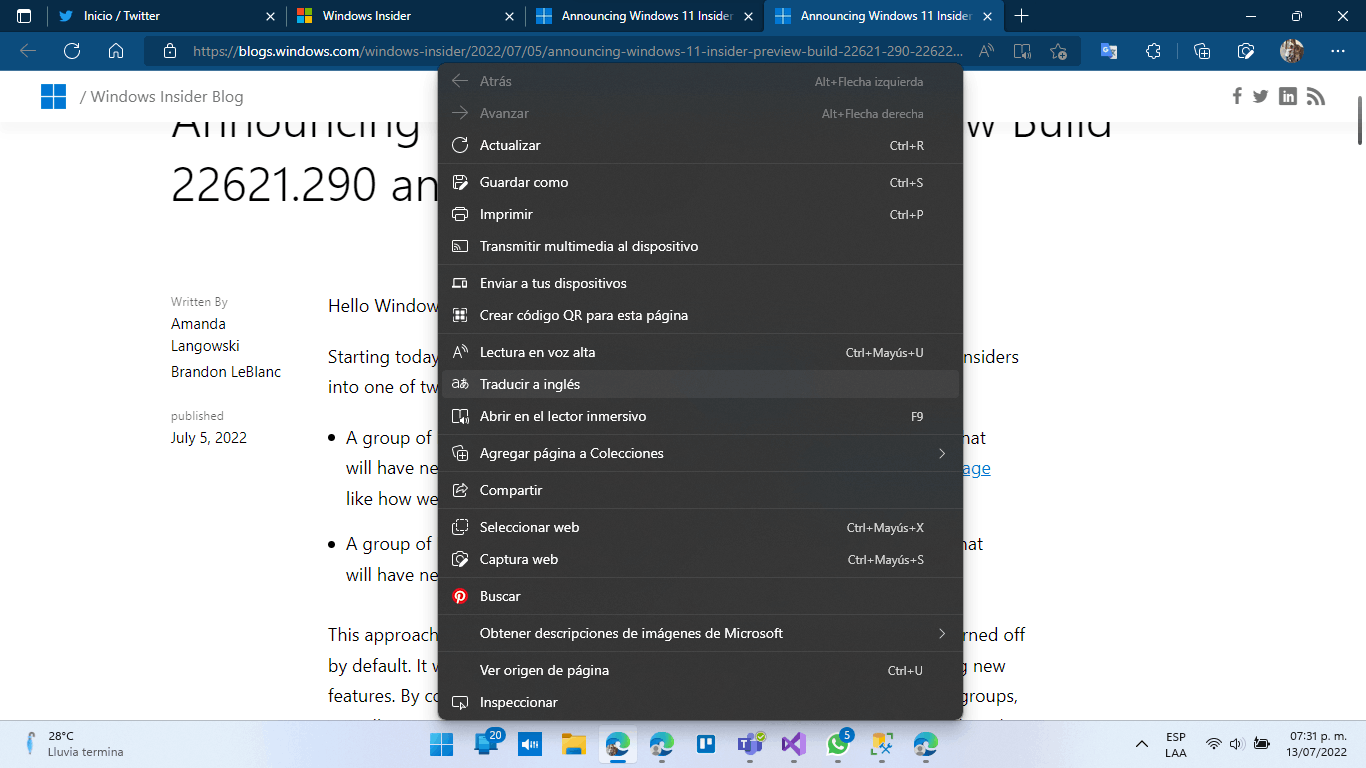Open Trello from the taskbar
This screenshot has width=1366, height=768.
[x=705, y=744]
